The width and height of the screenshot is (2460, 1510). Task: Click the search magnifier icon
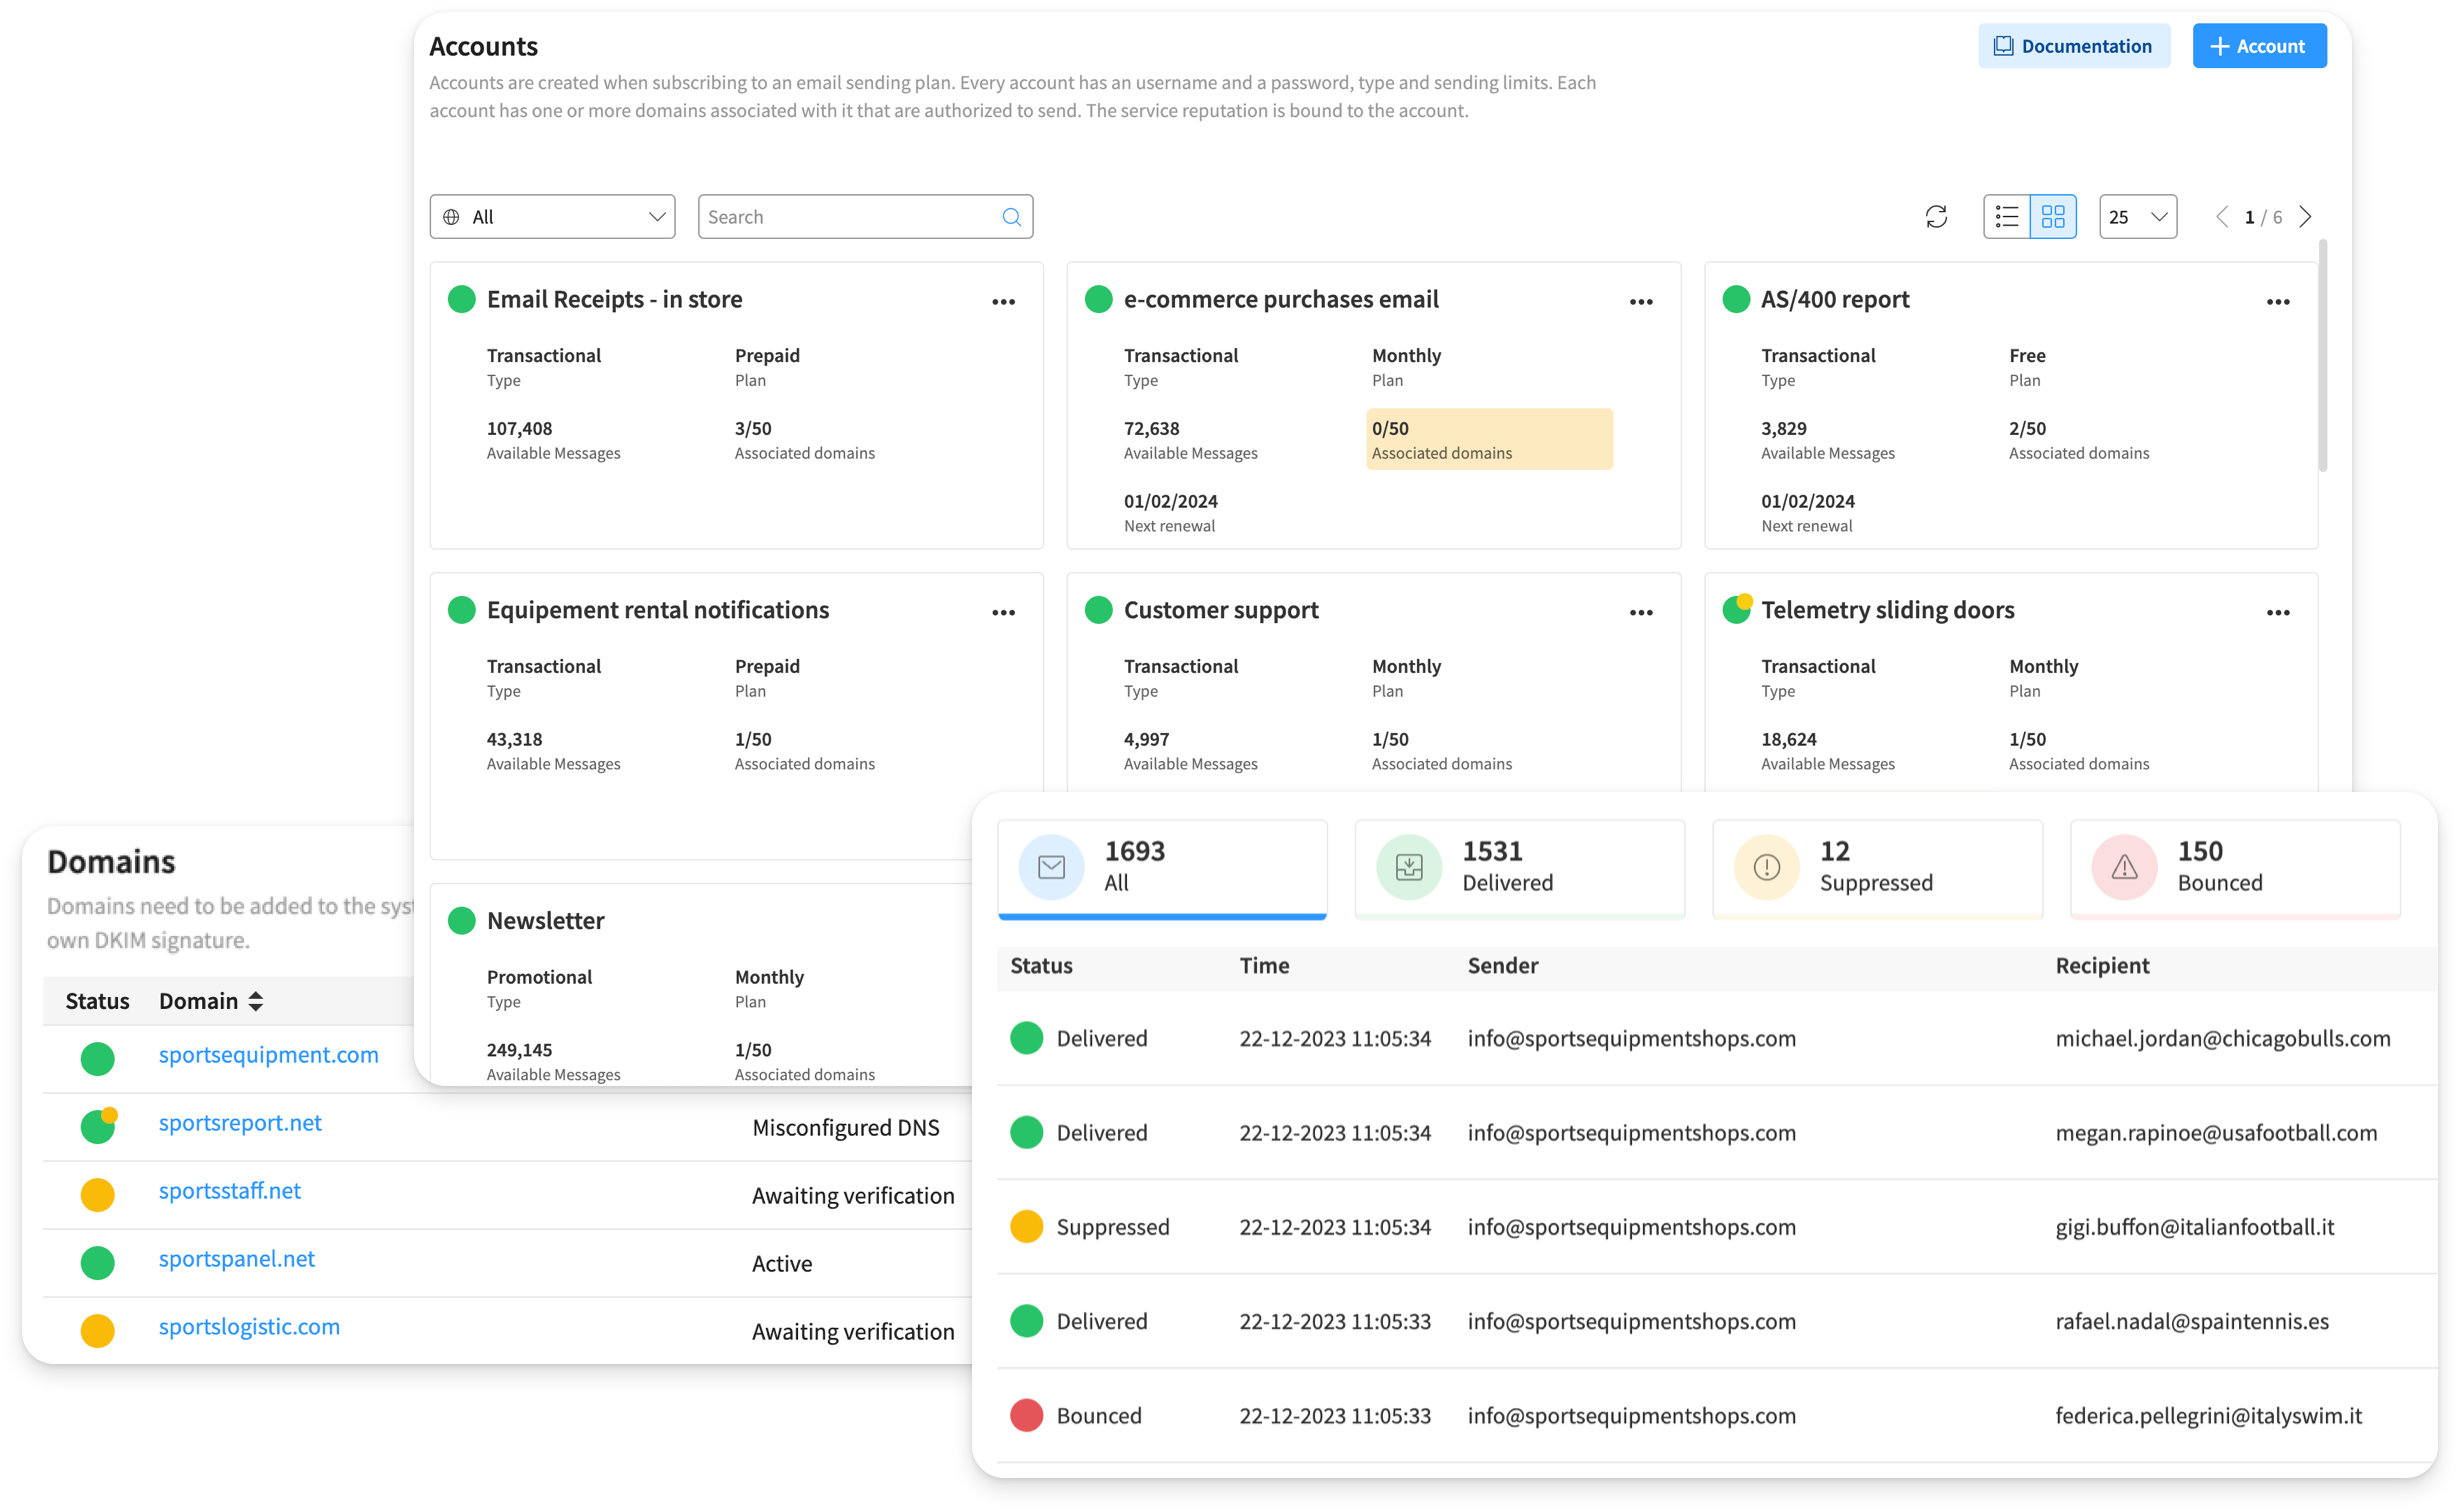1011,217
